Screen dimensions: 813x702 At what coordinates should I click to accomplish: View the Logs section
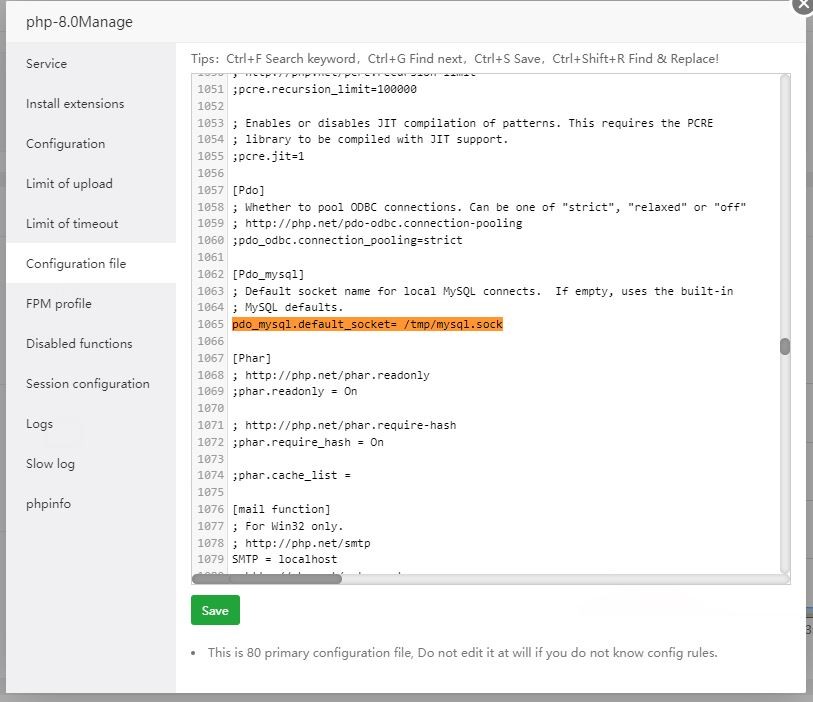click(39, 424)
